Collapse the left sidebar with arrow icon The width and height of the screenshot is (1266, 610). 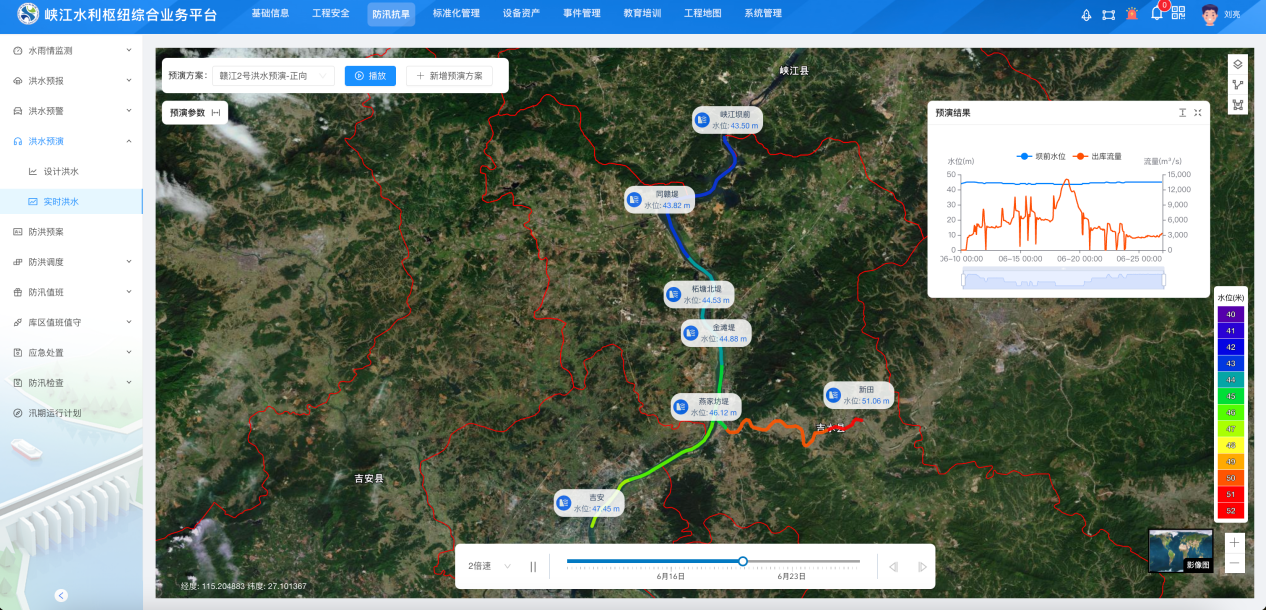pos(61,595)
